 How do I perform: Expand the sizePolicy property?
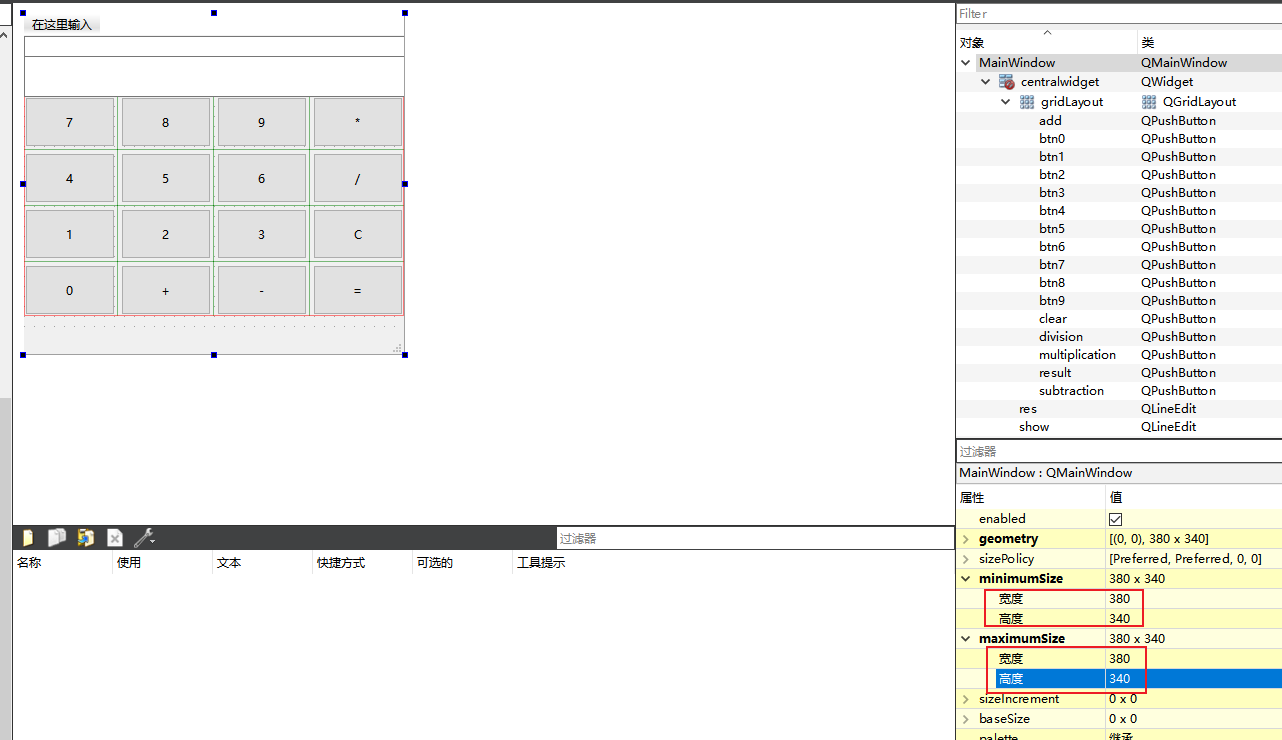(x=966, y=559)
